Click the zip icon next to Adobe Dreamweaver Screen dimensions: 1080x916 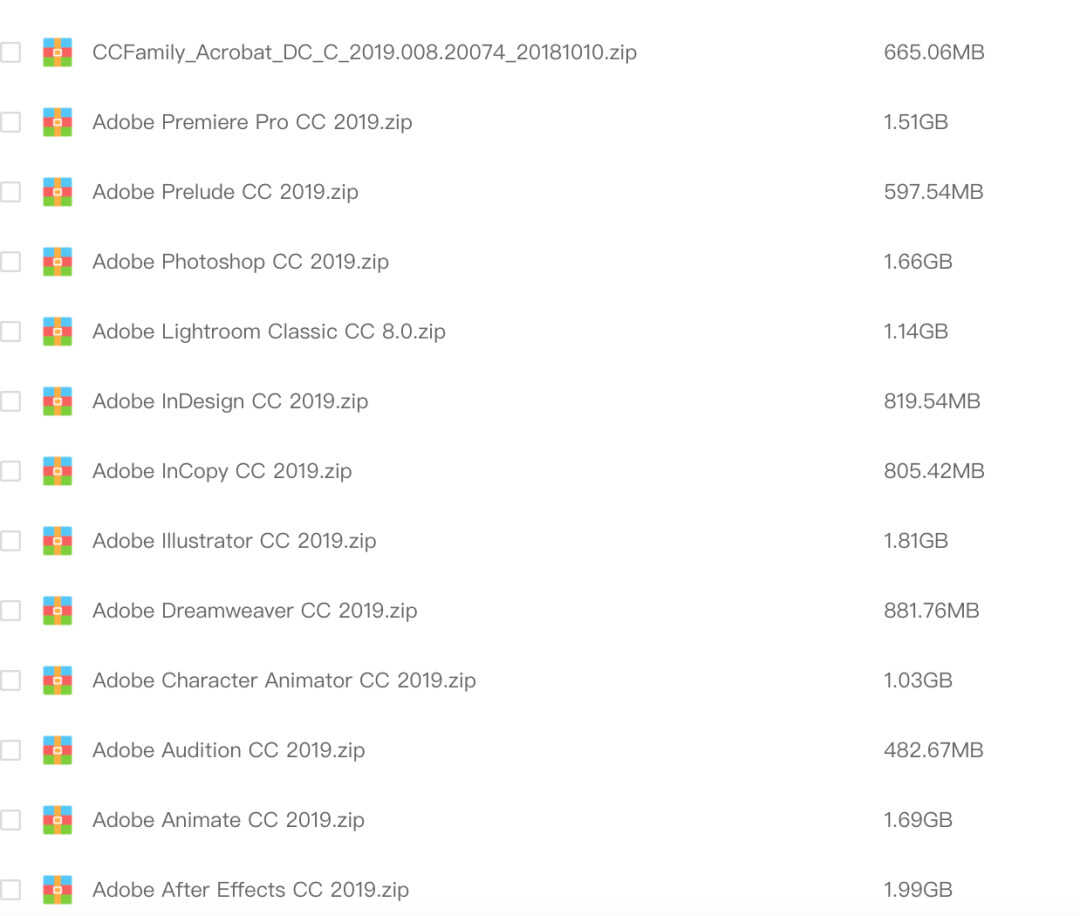pyautogui.click(x=57, y=610)
